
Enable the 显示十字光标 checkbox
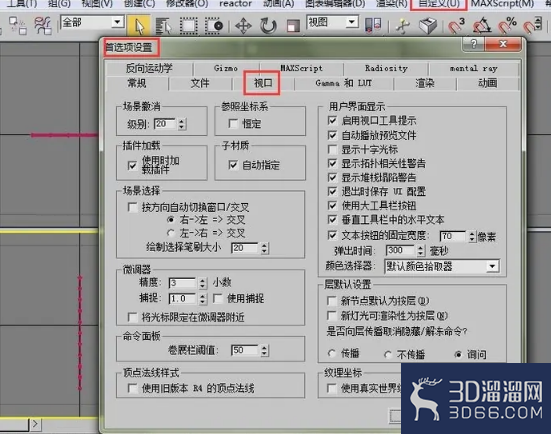tap(332, 149)
